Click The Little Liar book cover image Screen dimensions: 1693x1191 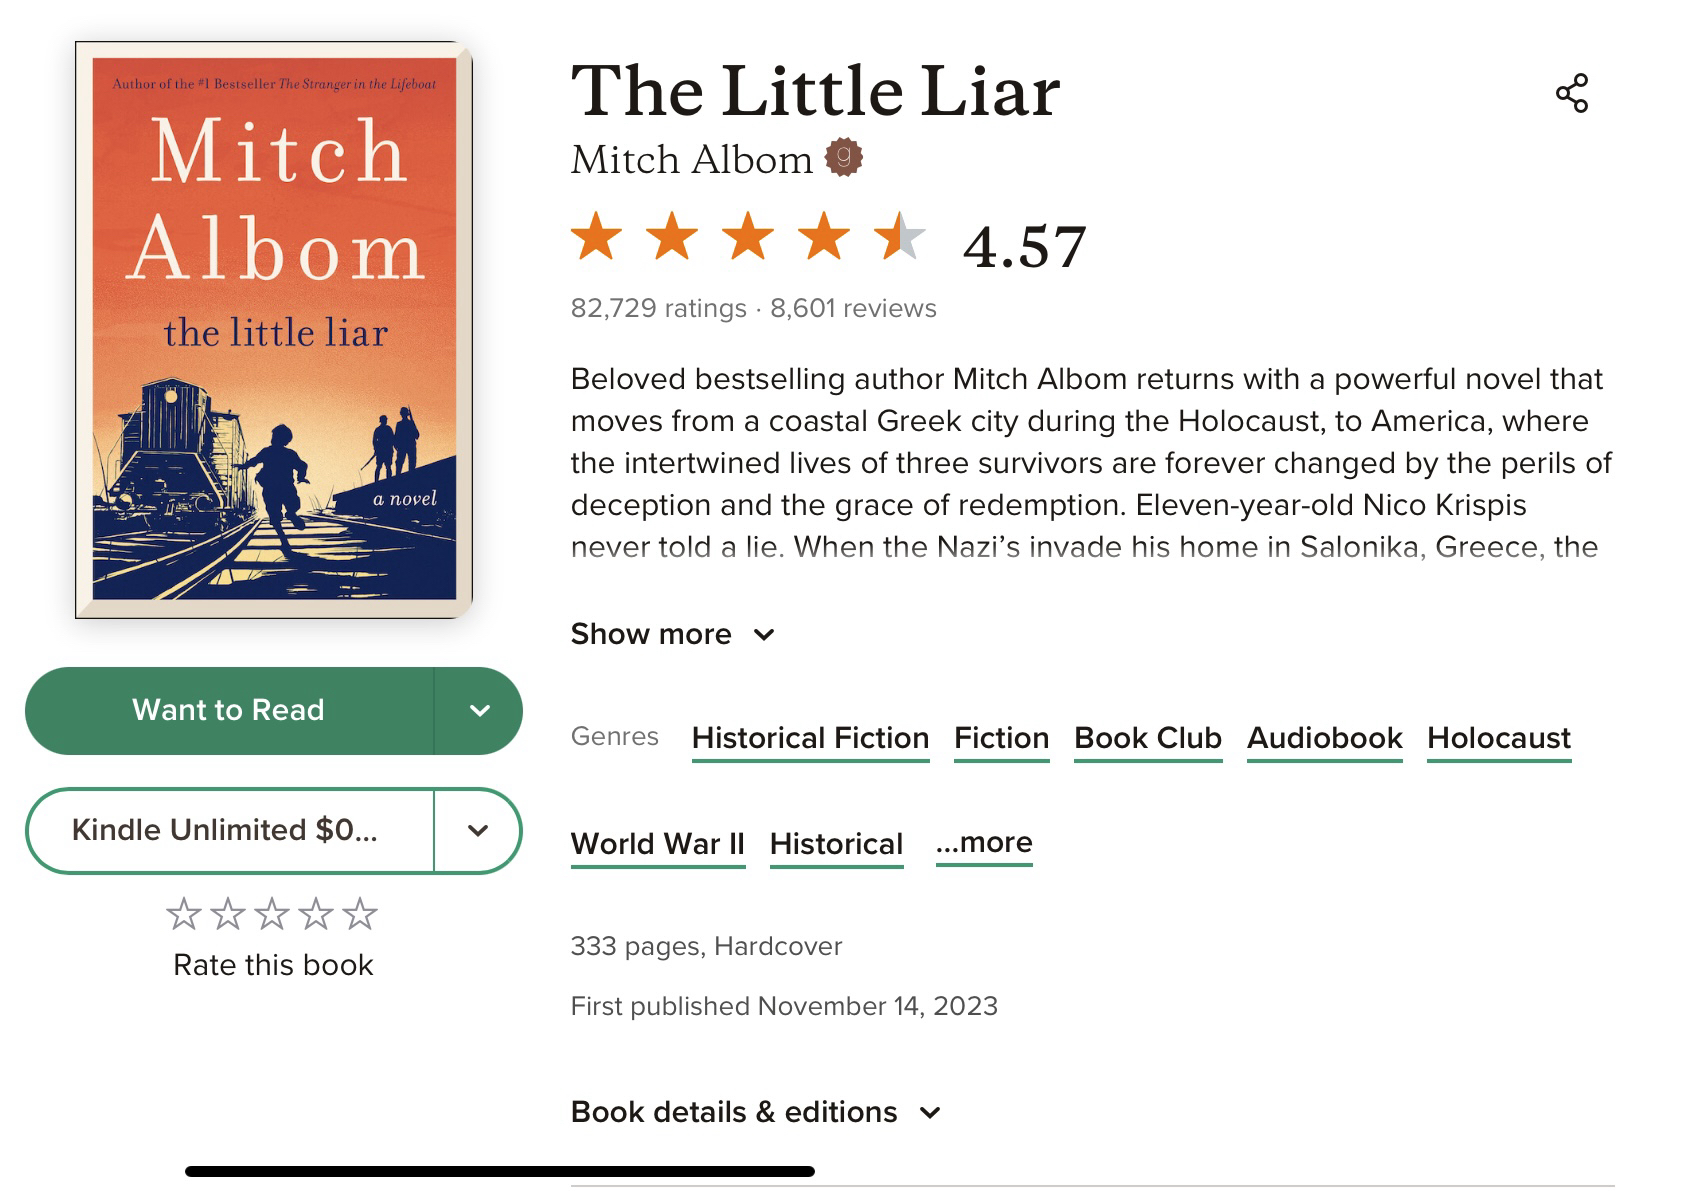[x=274, y=330]
